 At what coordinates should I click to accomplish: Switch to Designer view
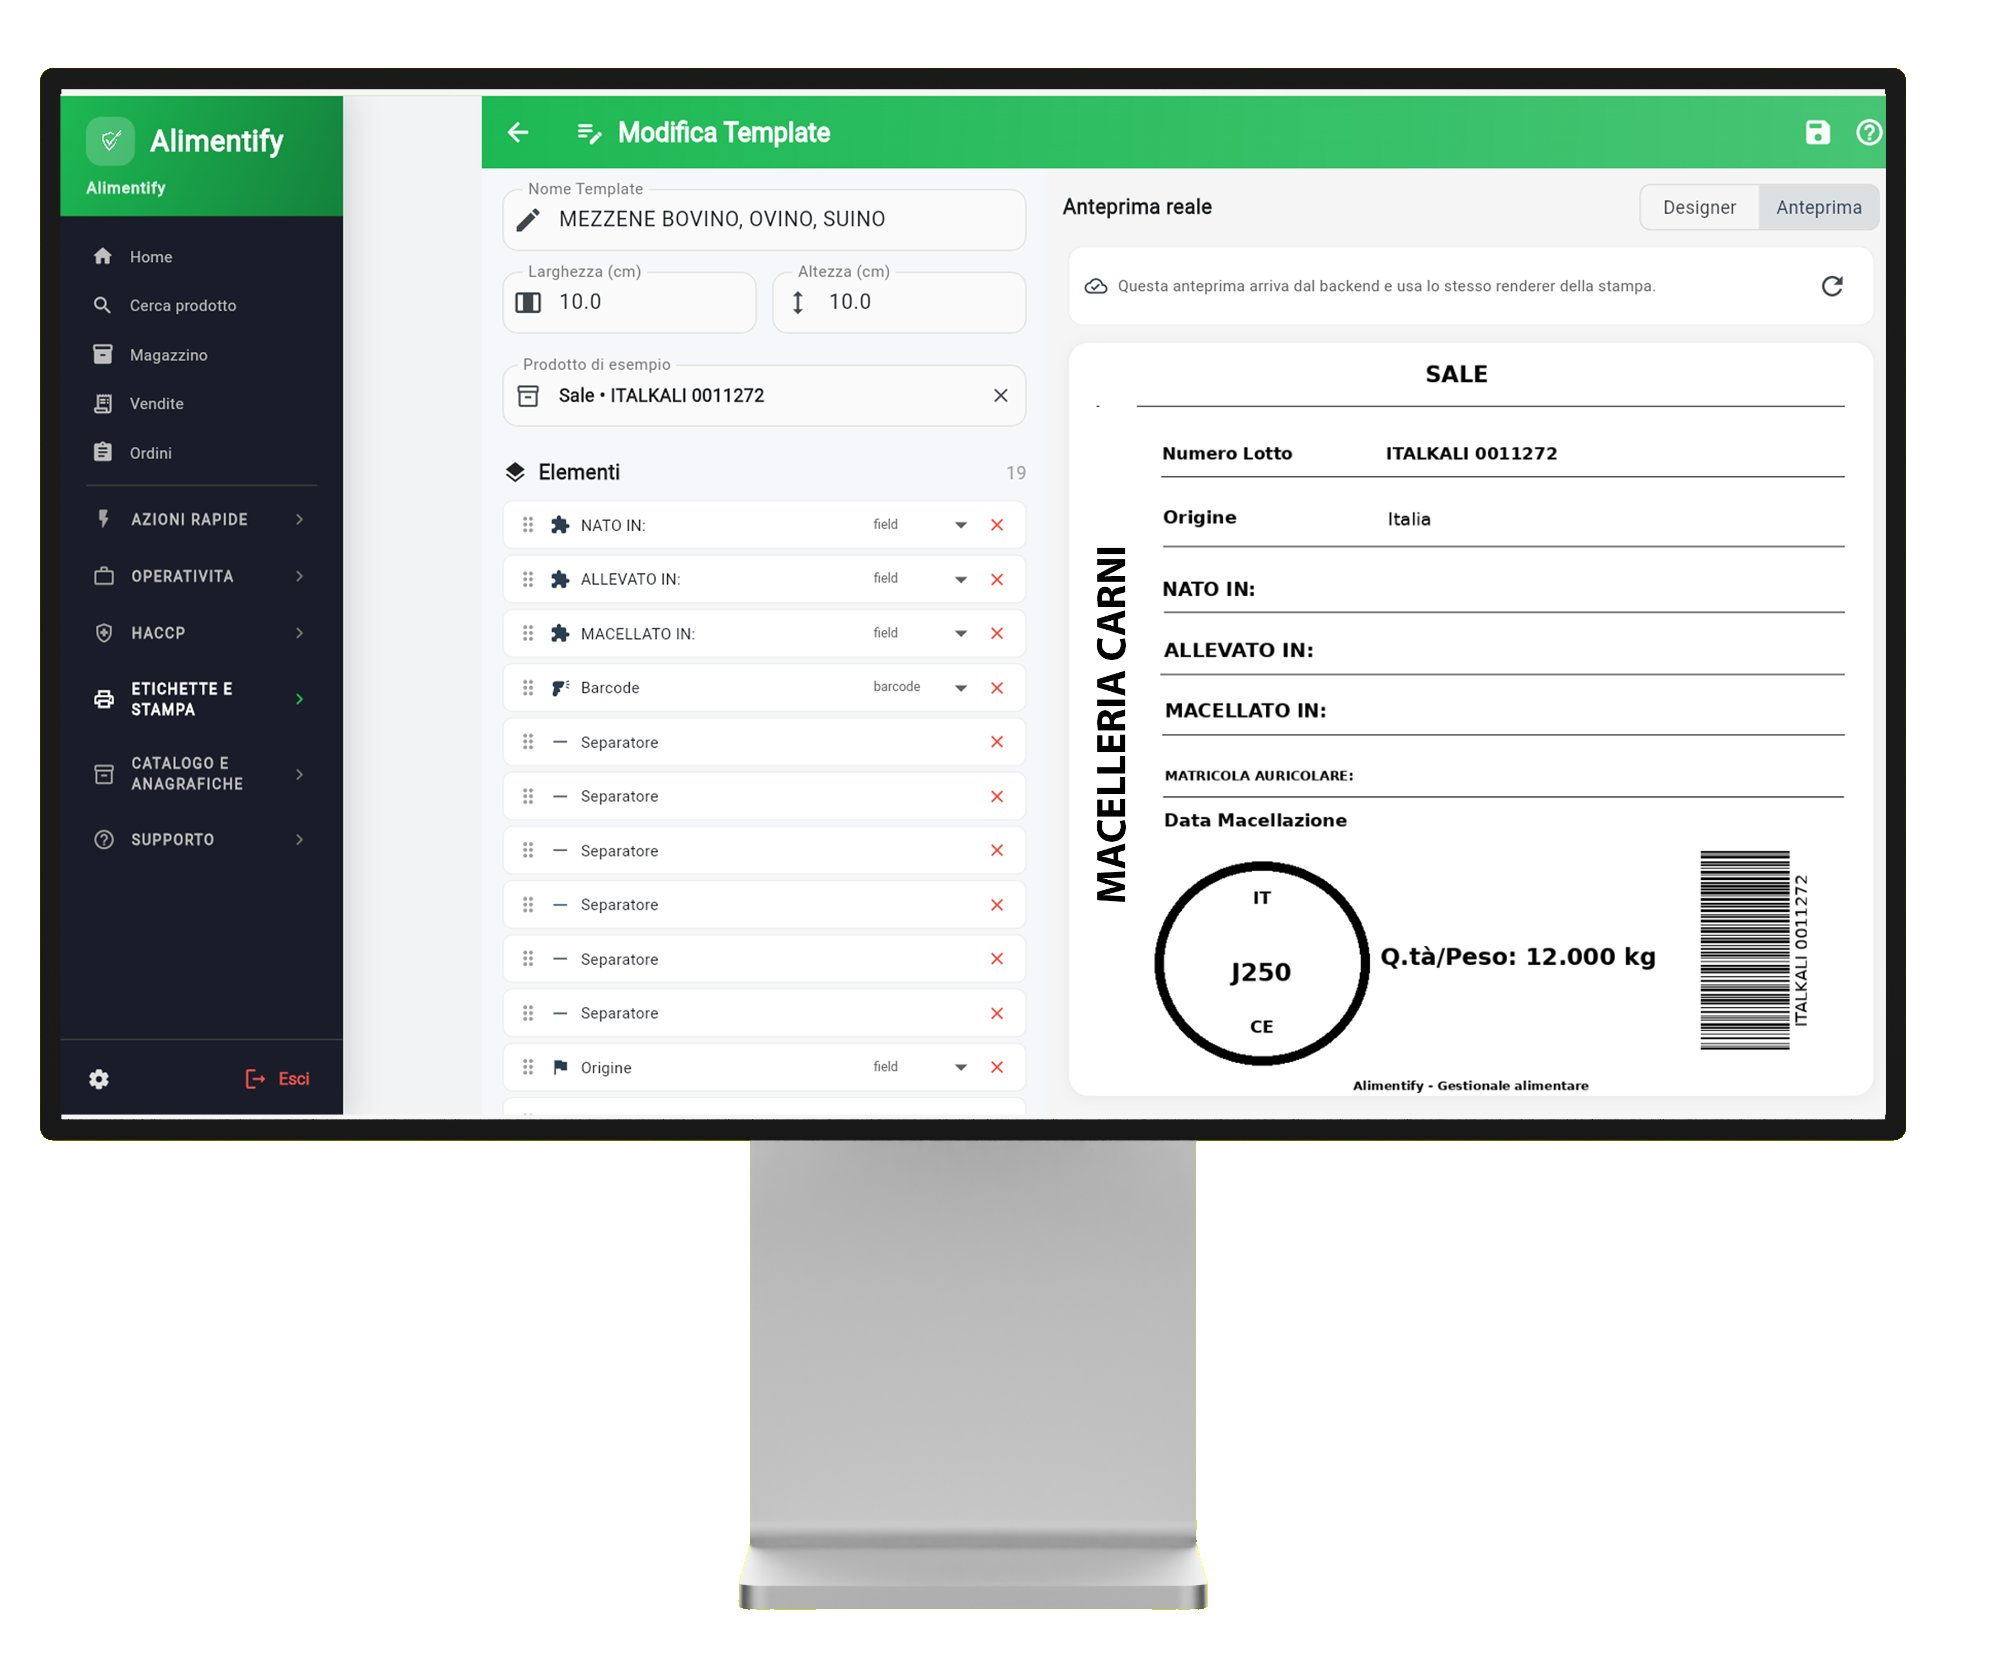(x=1698, y=207)
